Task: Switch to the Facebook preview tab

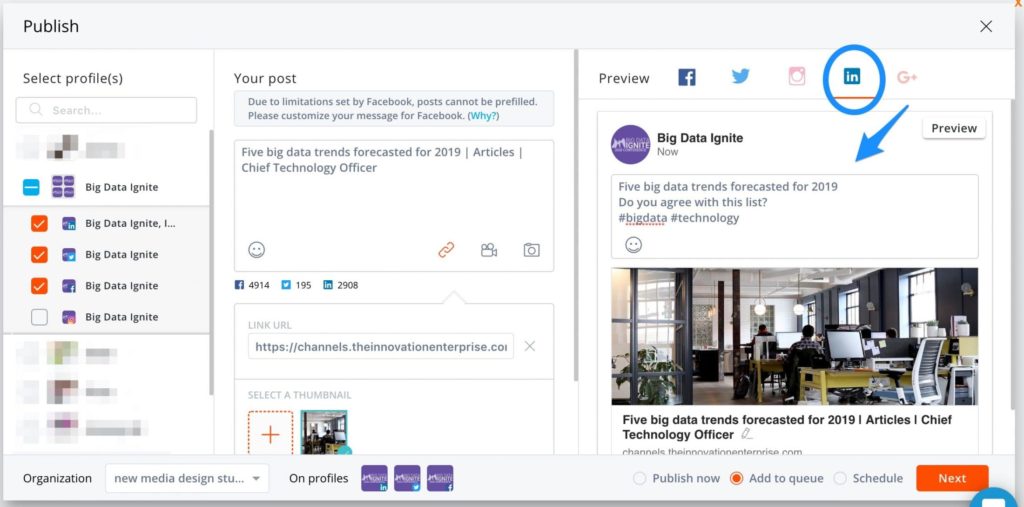Action: point(687,77)
